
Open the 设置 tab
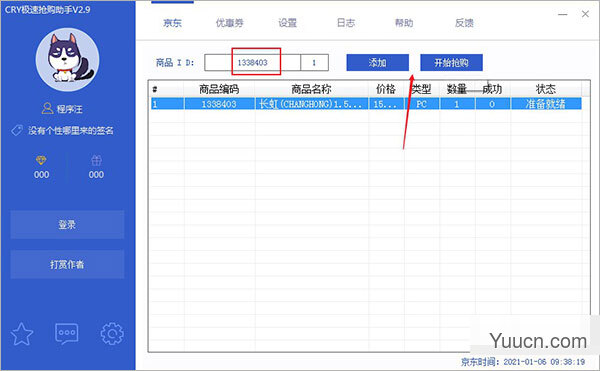point(287,23)
